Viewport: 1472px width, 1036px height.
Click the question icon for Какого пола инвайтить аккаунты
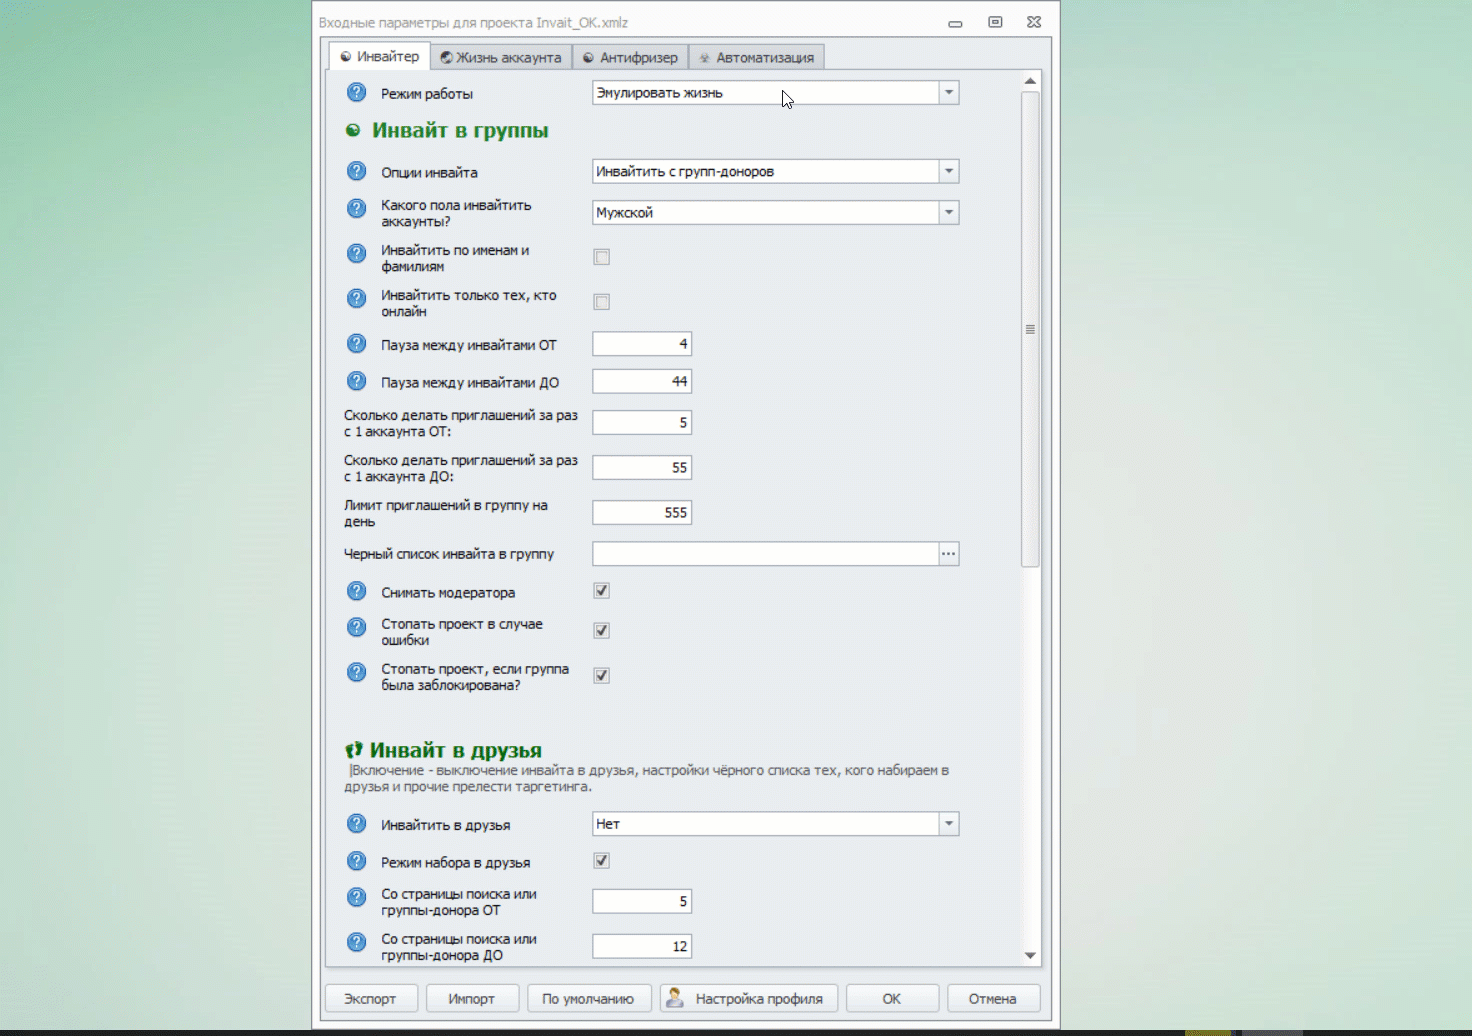click(356, 209)
